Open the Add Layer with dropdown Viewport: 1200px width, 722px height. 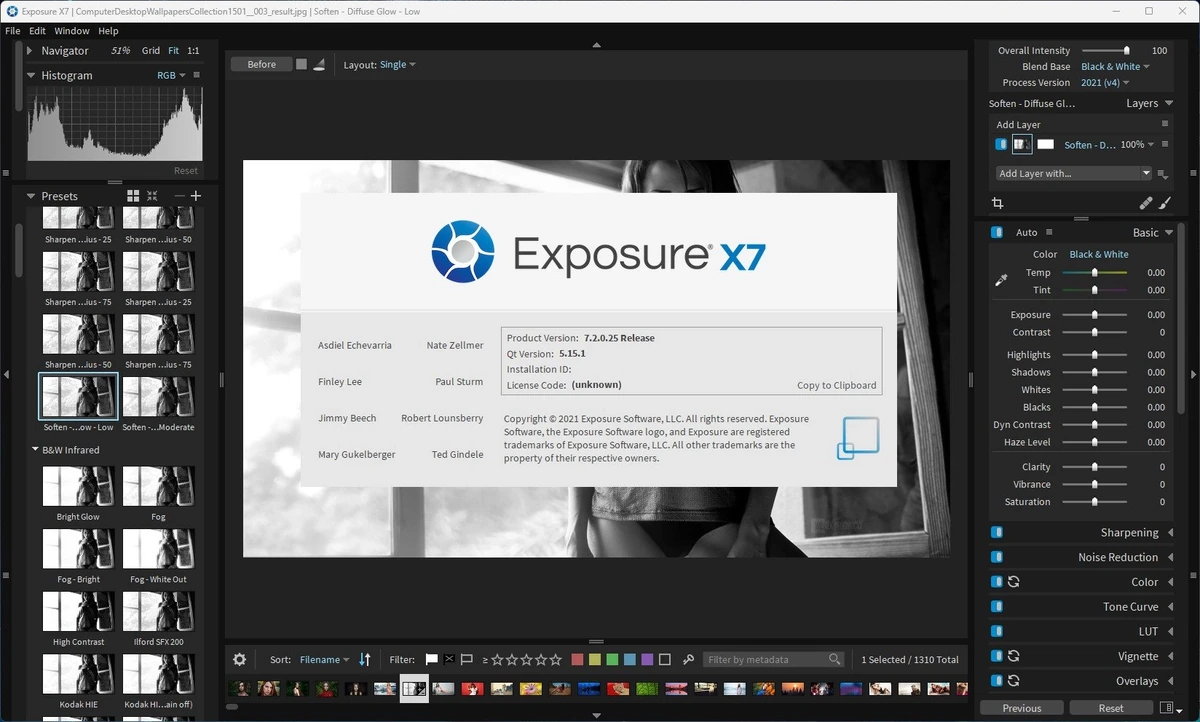(x=1074, y=173)
